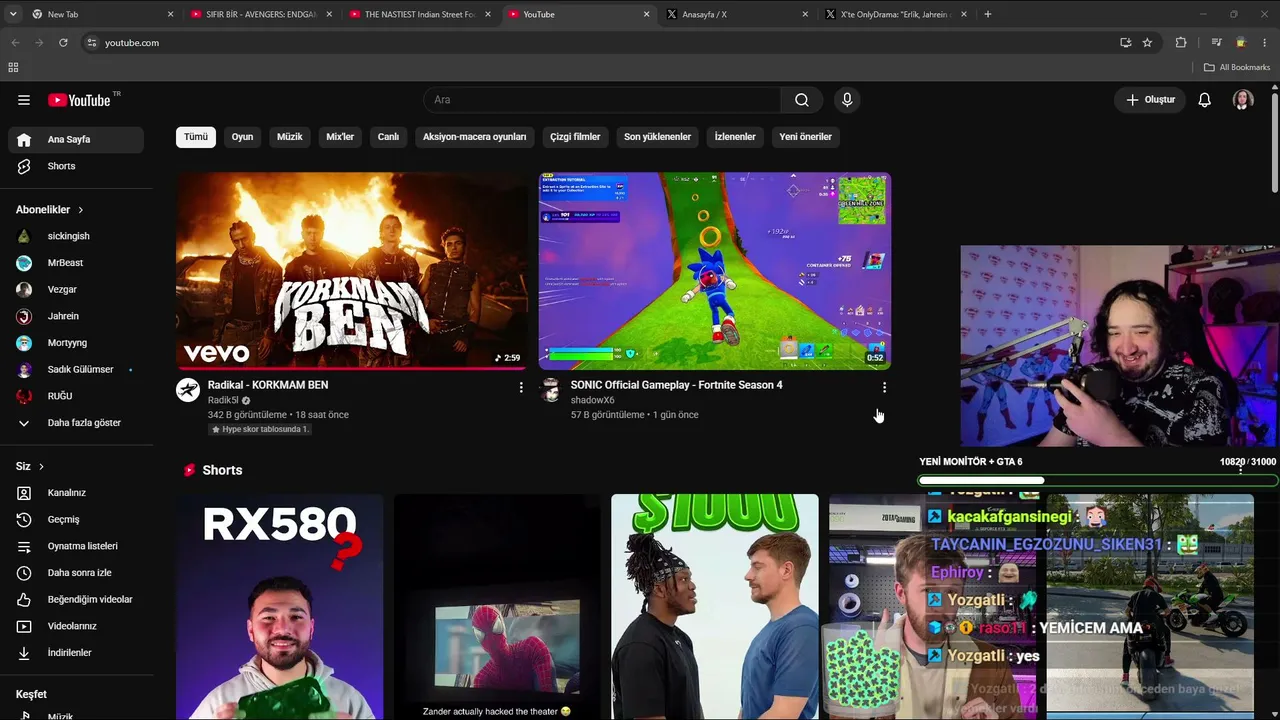Open Geçmiş history in sidebar
The height and width of the screenshot is (720, 1280).
[x=76, y=520]
